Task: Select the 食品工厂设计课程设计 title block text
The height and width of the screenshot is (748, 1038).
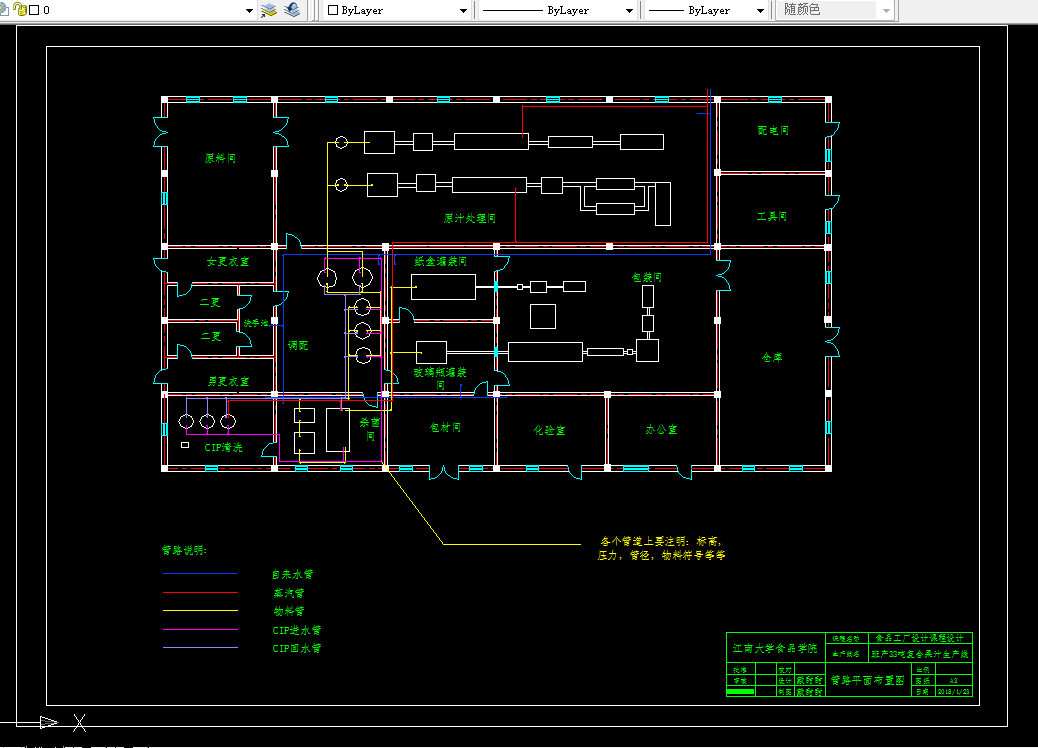Action: coord(920,638)
